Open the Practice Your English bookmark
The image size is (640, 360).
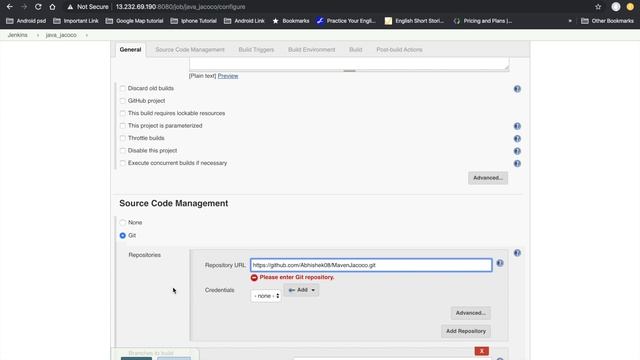[346, 21]
